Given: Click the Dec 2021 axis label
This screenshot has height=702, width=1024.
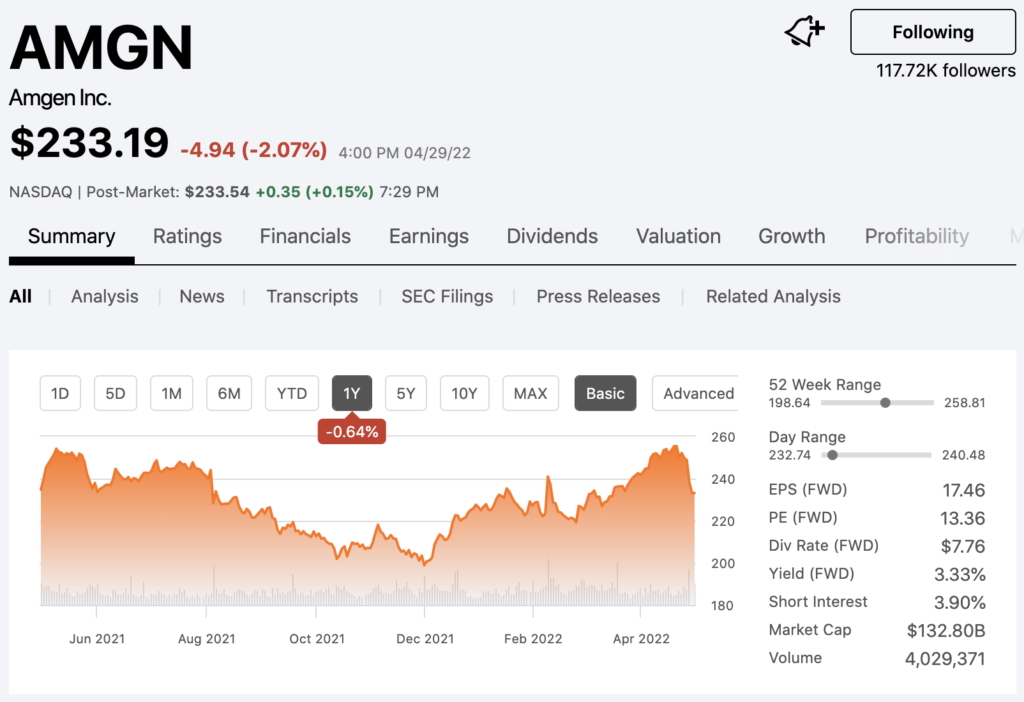Looking at the screenshot, I should tap(425, 639).
